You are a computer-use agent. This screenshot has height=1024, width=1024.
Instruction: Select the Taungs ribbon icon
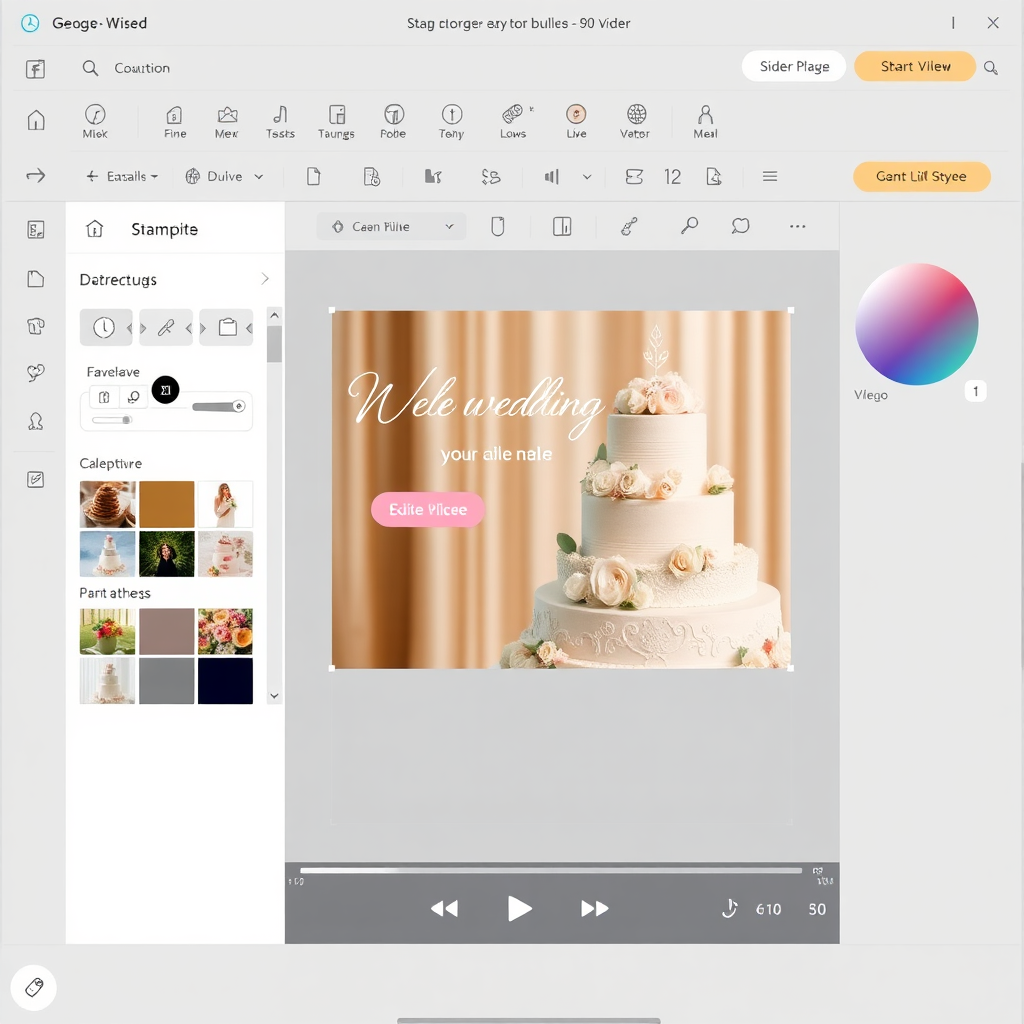point(336,121)
